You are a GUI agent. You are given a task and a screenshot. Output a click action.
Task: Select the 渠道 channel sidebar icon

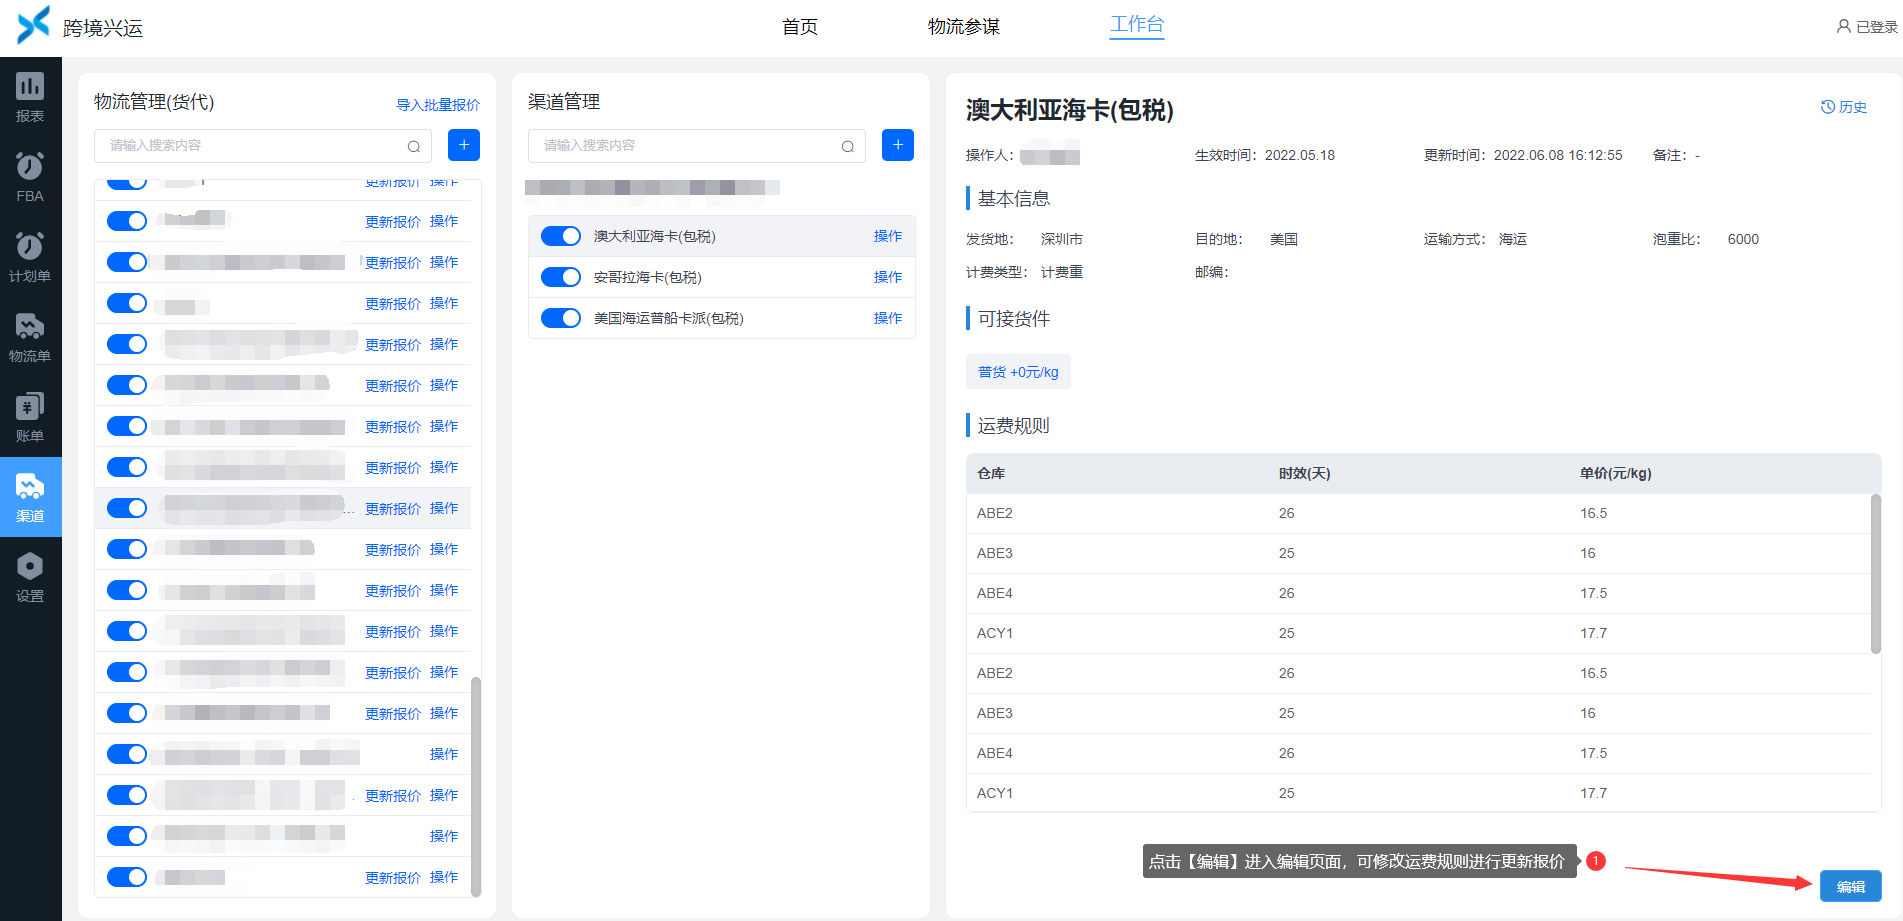click(30, 497)
